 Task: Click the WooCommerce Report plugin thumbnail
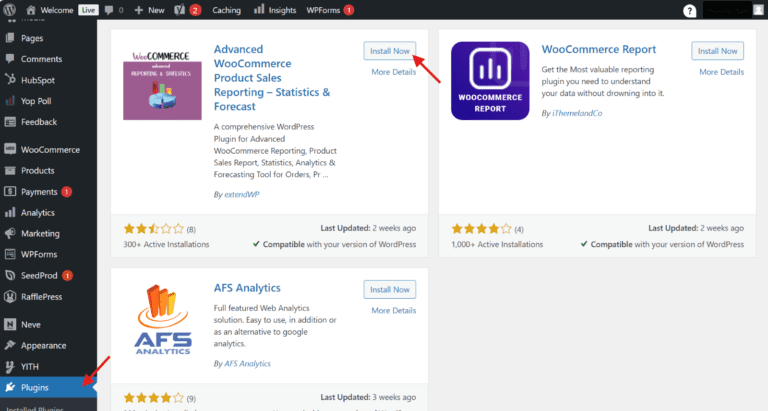click(490, 81)
